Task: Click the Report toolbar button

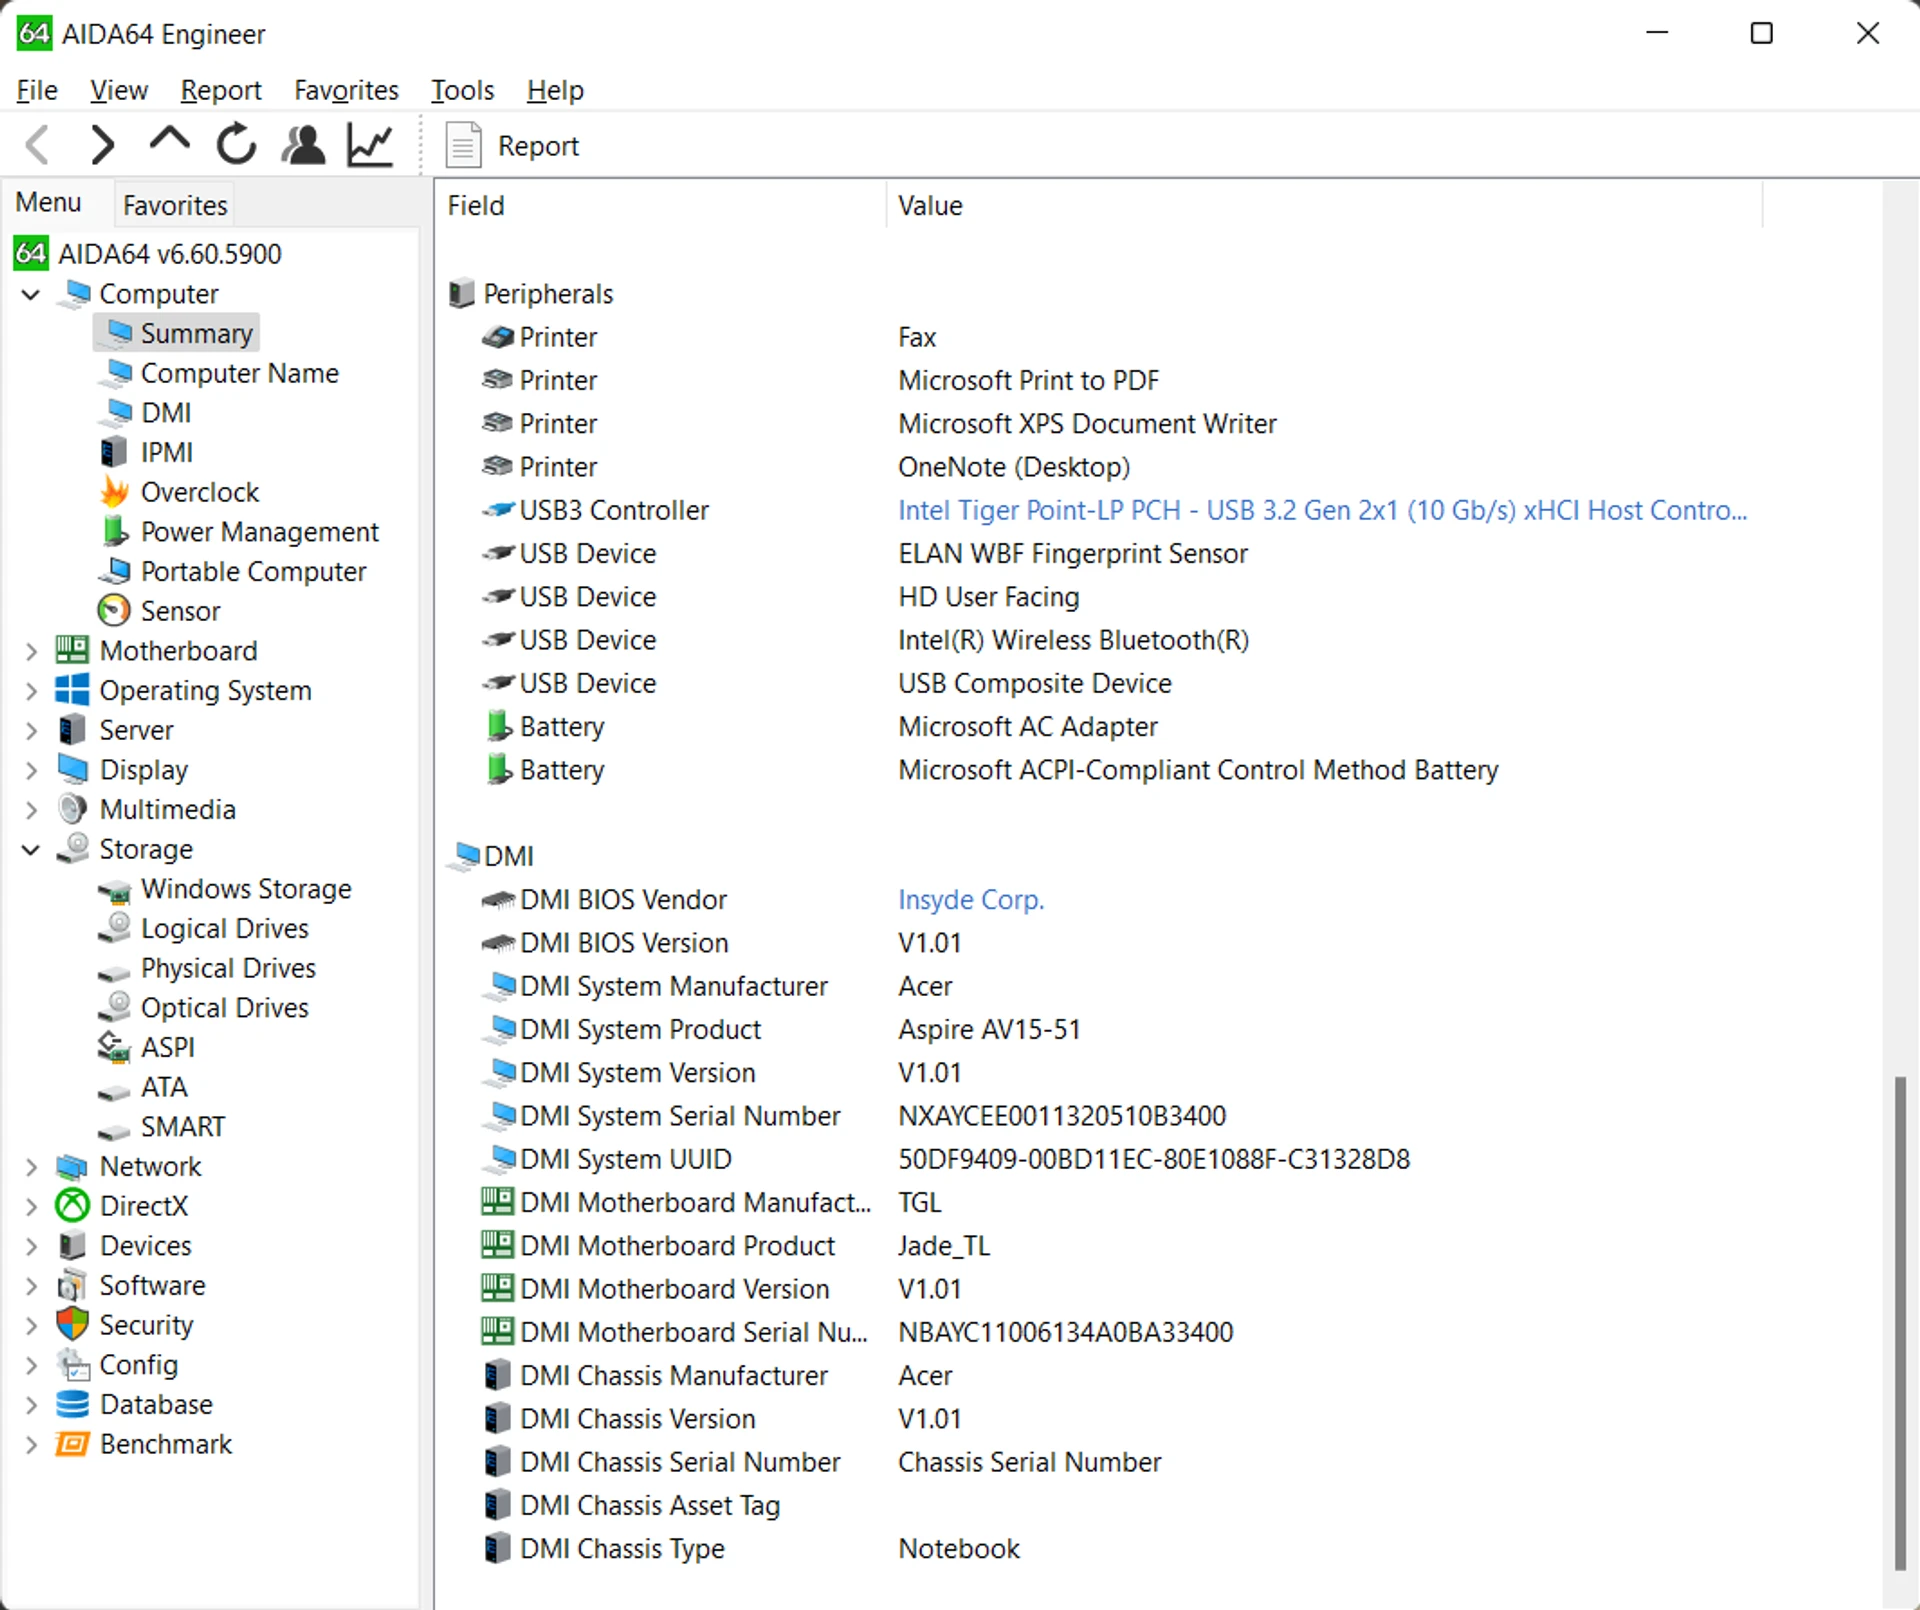Action: 513,146
